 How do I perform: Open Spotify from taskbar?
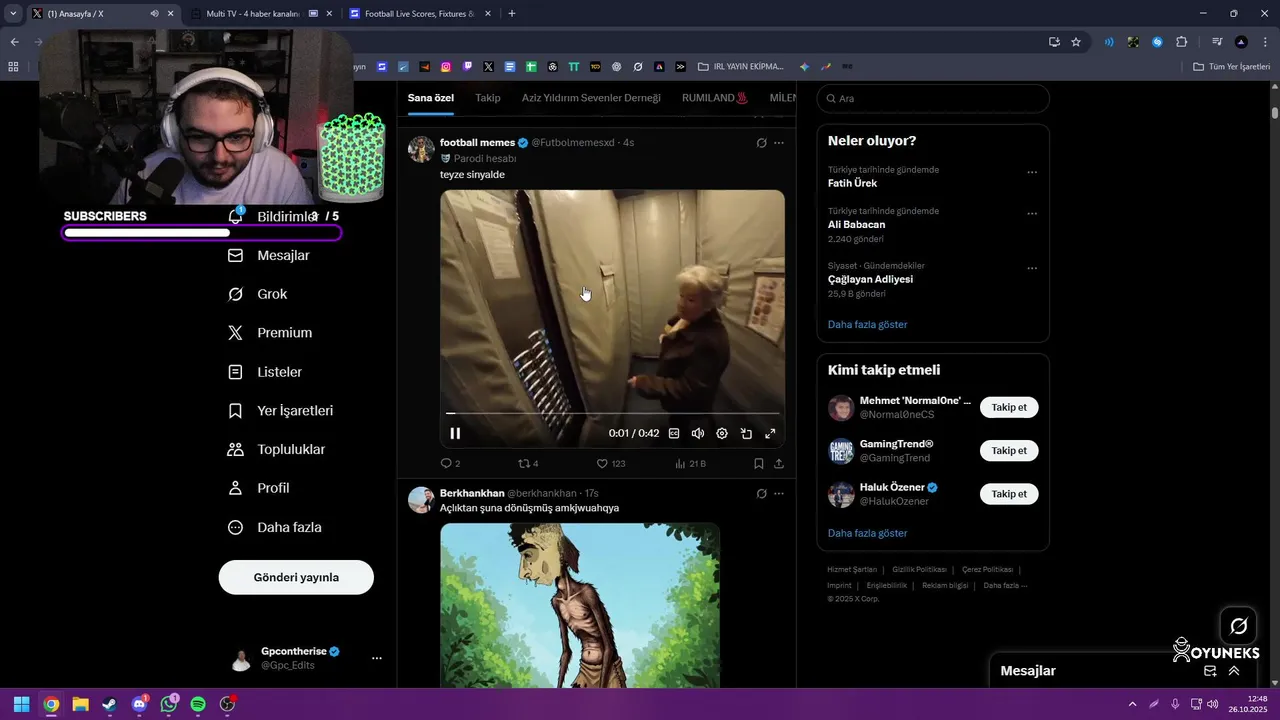pos(198,704)
